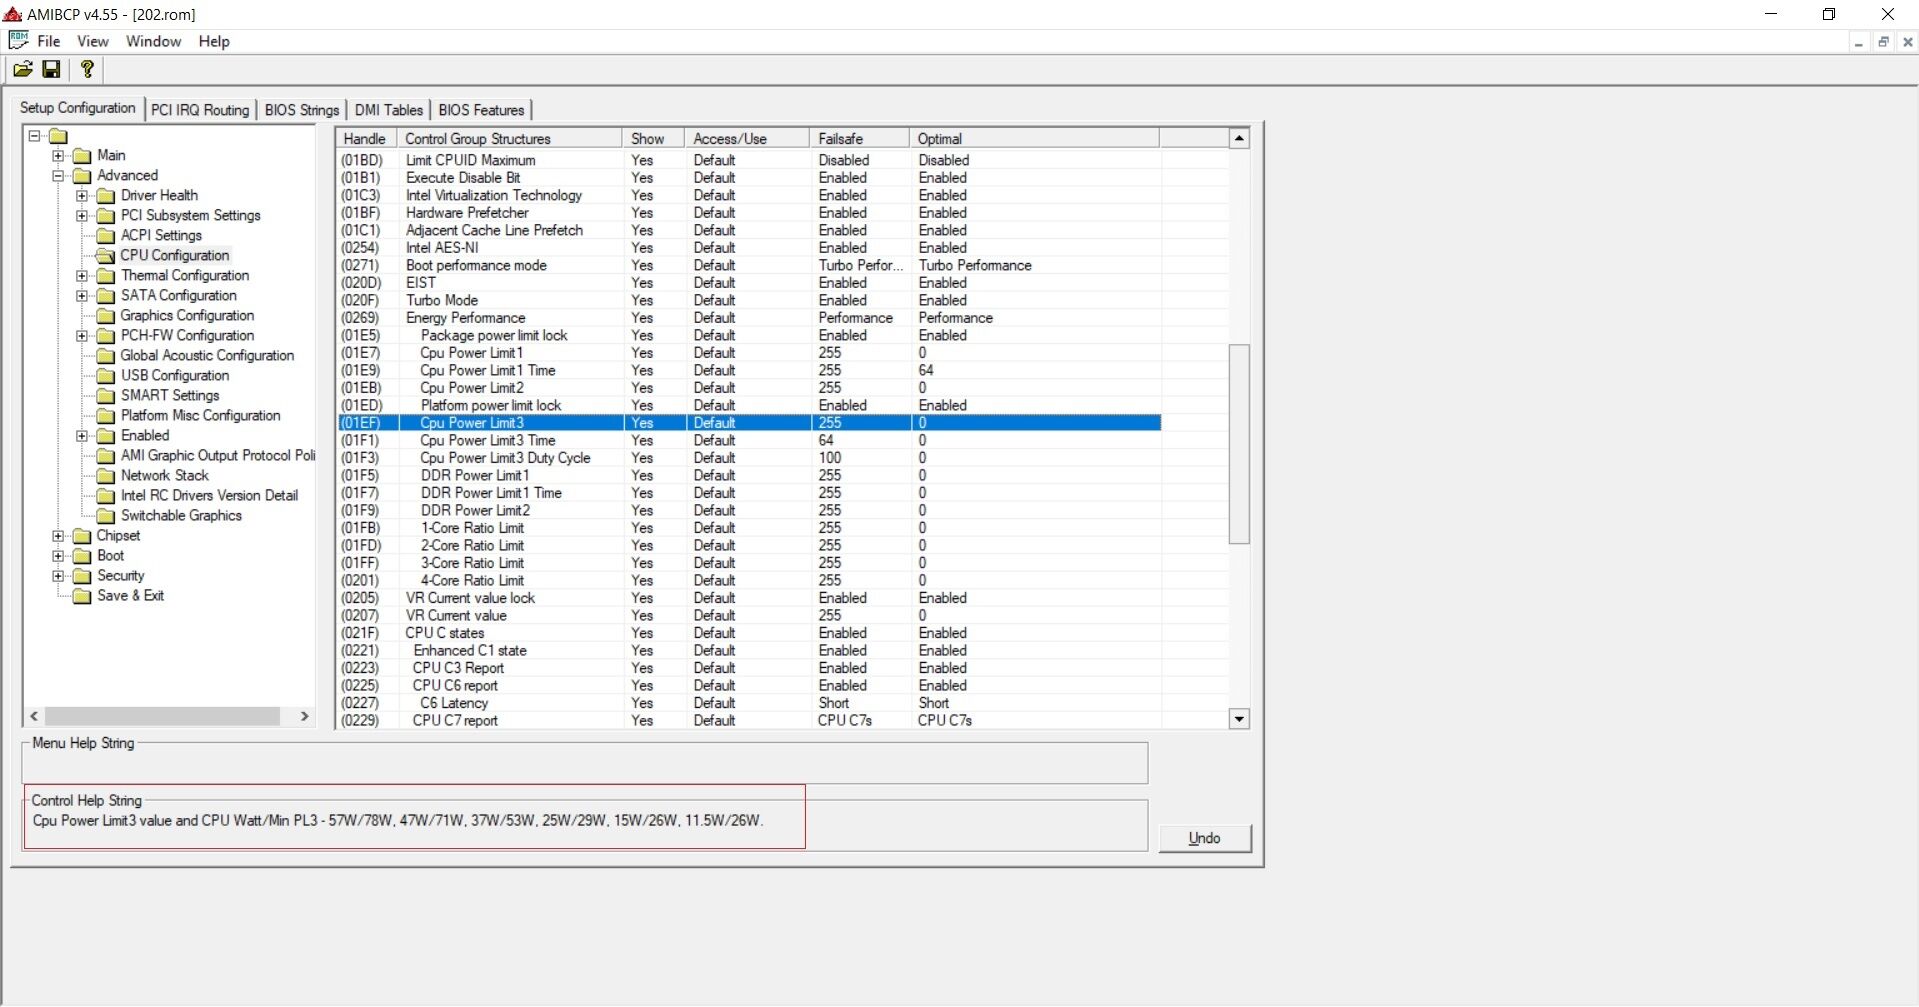
Task: Select the Turbo Mode row
Action: click(749, 300)
